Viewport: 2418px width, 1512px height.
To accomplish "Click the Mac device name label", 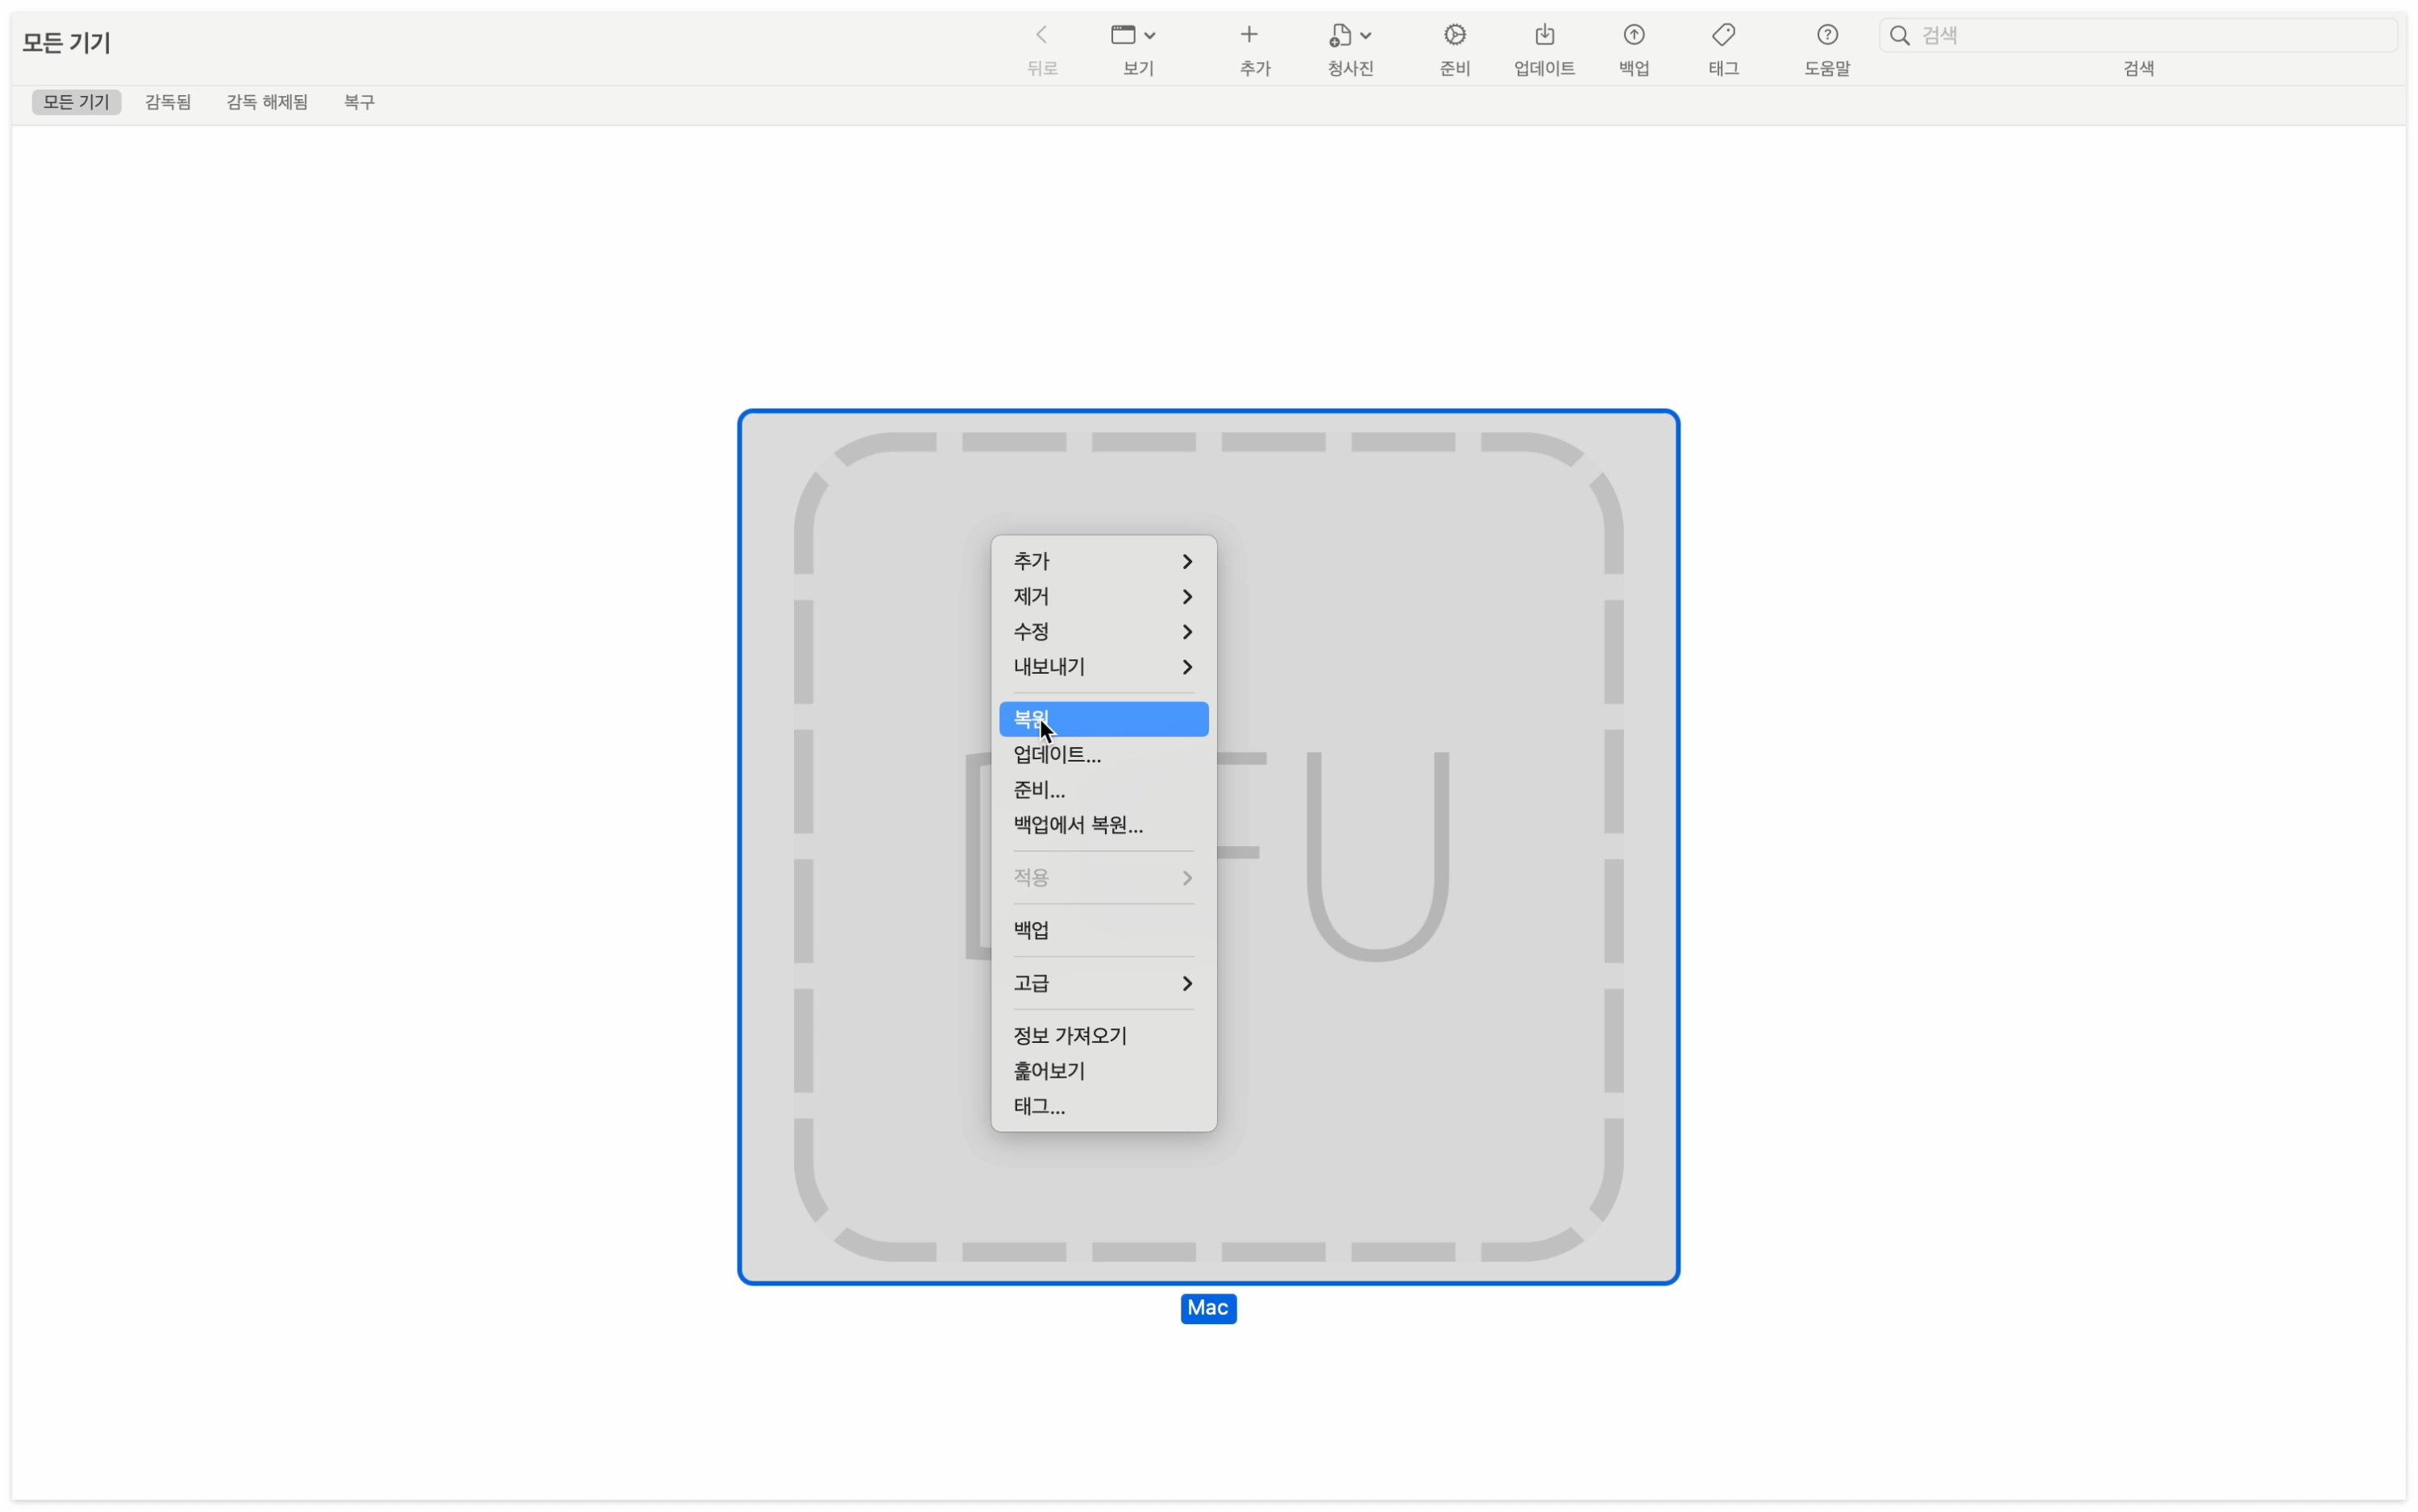I will pos(1207,1307).
